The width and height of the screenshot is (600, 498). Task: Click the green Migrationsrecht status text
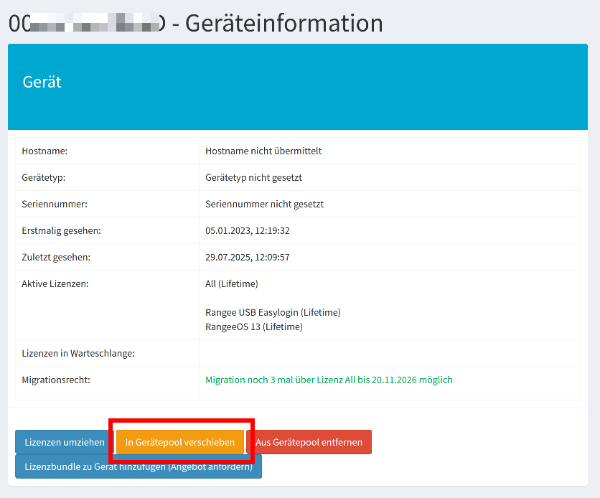pyautogui.click(x=328, y=380)
